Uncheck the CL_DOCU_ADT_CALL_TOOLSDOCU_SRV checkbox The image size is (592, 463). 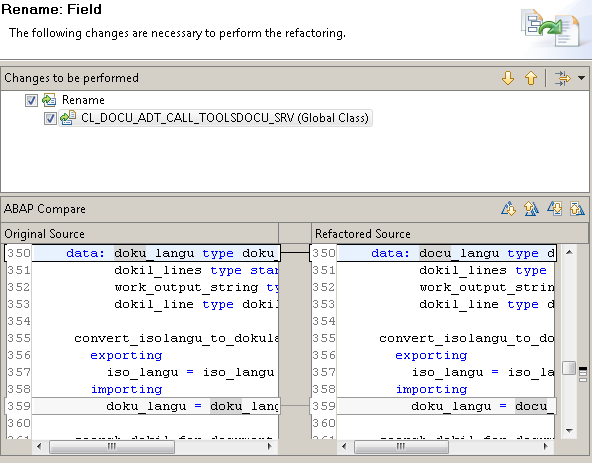[50, 119]
